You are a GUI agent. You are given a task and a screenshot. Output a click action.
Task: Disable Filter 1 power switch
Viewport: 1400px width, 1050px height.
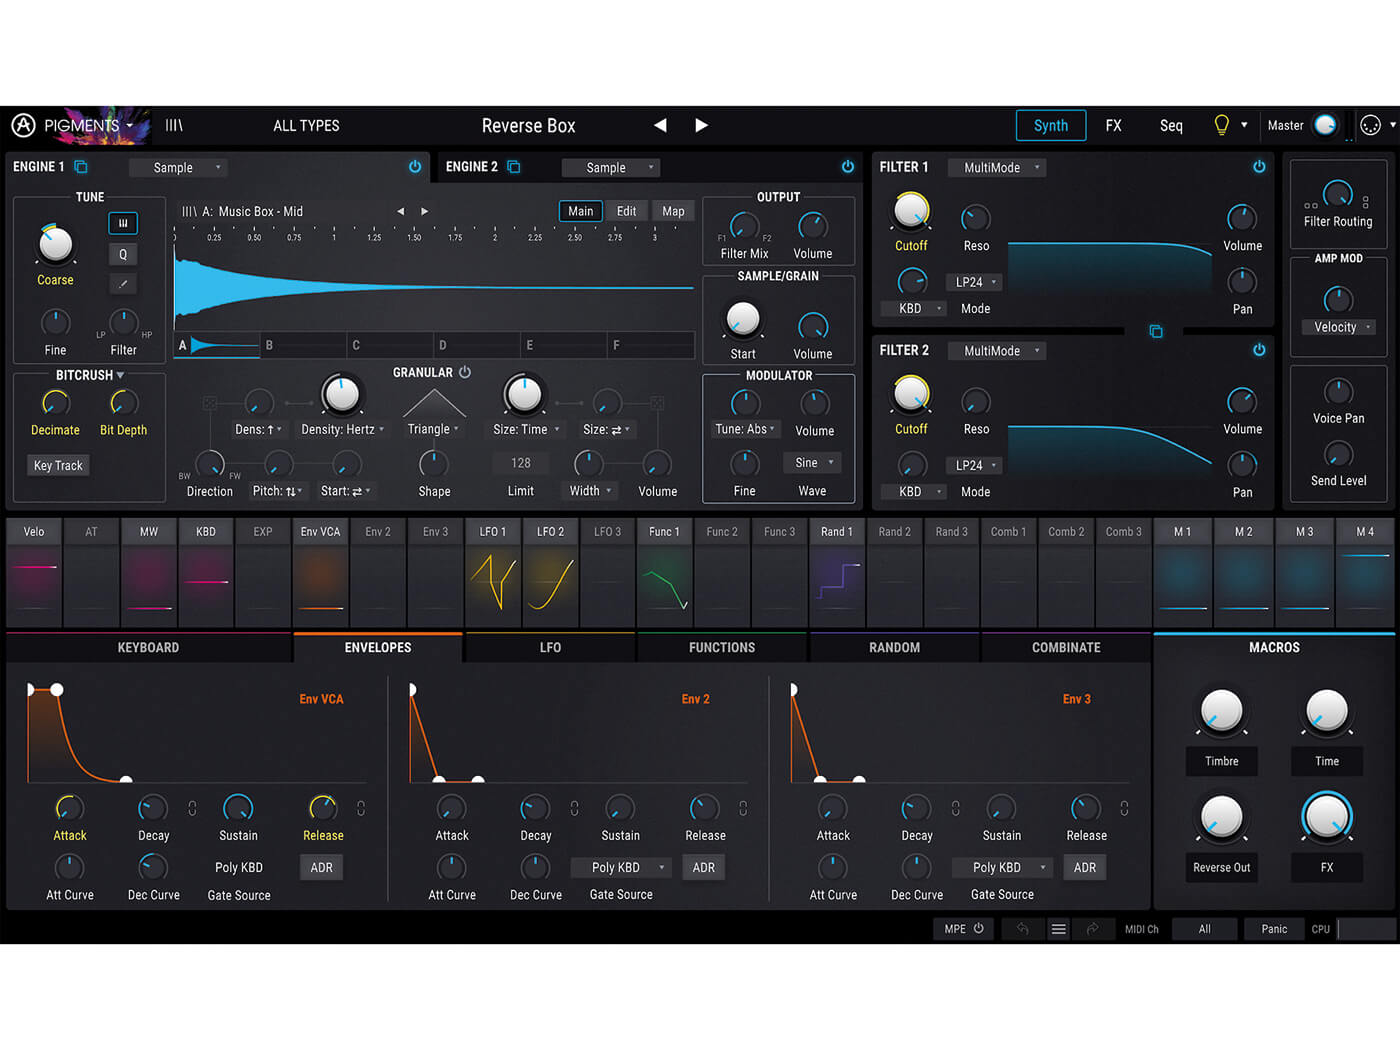pos(1259,167)
